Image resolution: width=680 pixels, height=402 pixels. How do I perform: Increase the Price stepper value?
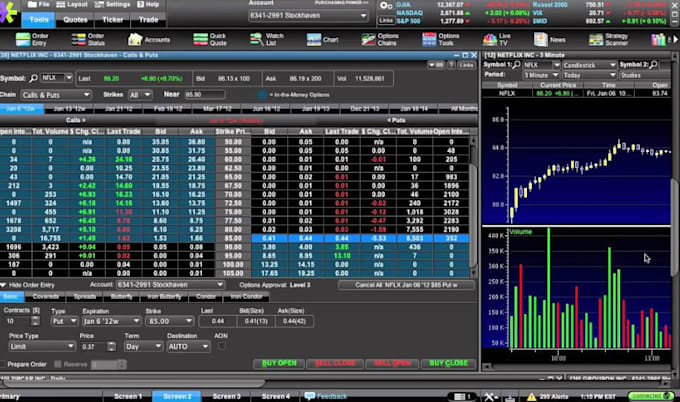point(111,343)
